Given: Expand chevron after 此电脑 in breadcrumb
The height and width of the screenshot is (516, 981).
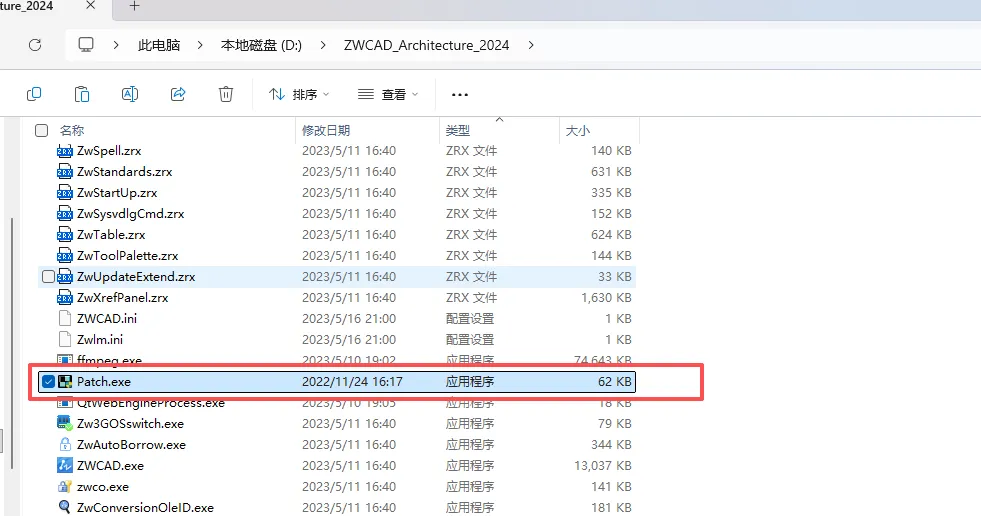Looking at the screenshot, I should click(x=200, y=45).
